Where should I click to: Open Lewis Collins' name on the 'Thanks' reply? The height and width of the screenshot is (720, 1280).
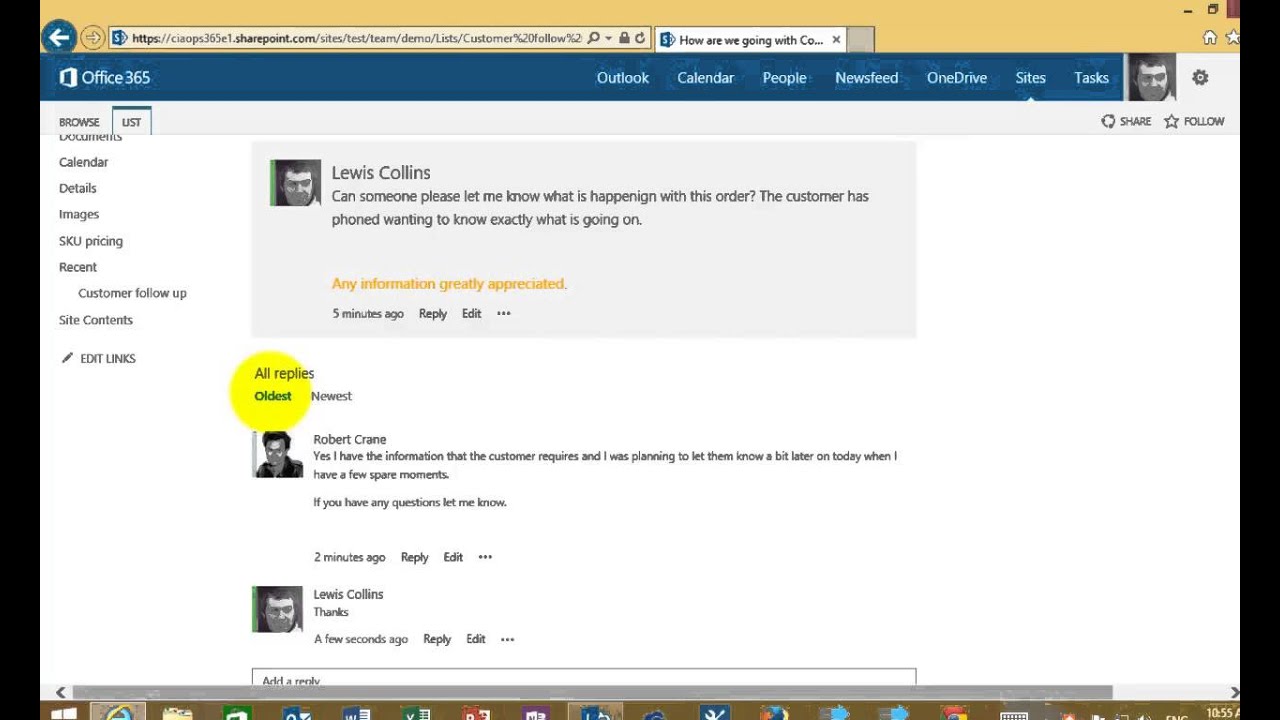point(348,594)
